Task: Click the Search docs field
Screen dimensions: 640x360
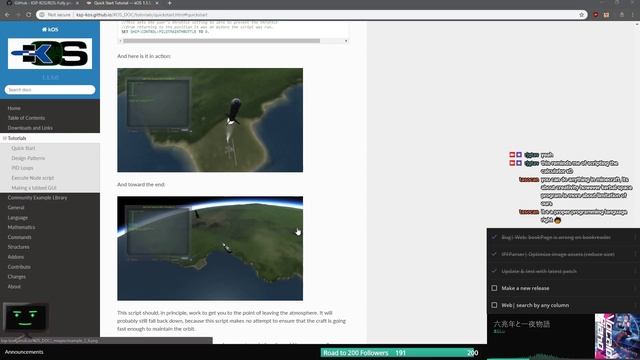Action: tap(50, 89)
